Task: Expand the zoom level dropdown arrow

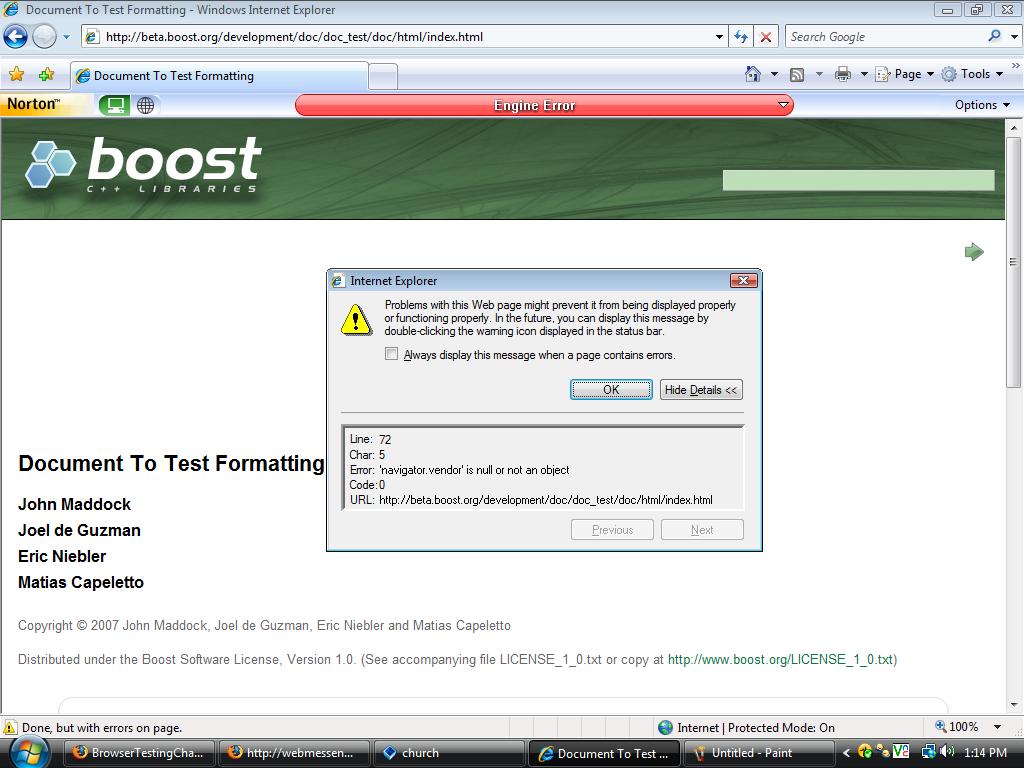Action: [x=997, y=727]
